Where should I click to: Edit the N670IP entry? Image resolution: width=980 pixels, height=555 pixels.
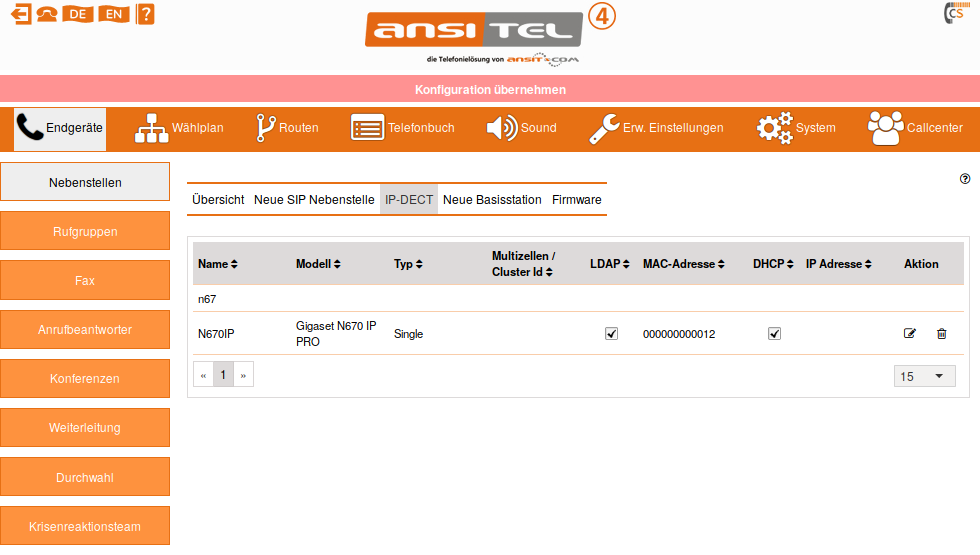click(910, 334)
